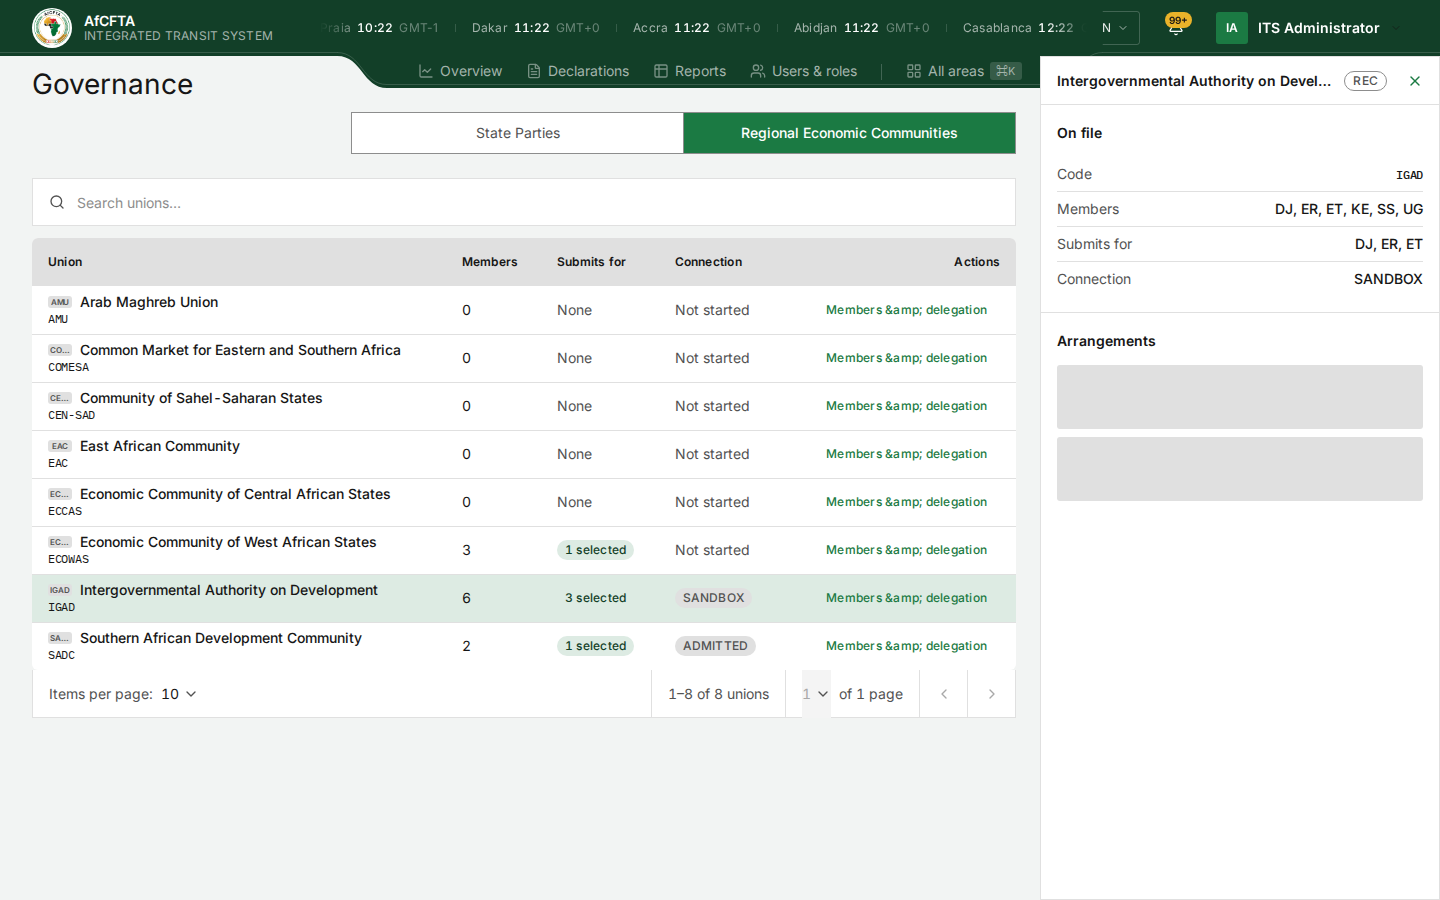Open Members & delegation for Arab Maghreb Union

(x=906, y=310)
